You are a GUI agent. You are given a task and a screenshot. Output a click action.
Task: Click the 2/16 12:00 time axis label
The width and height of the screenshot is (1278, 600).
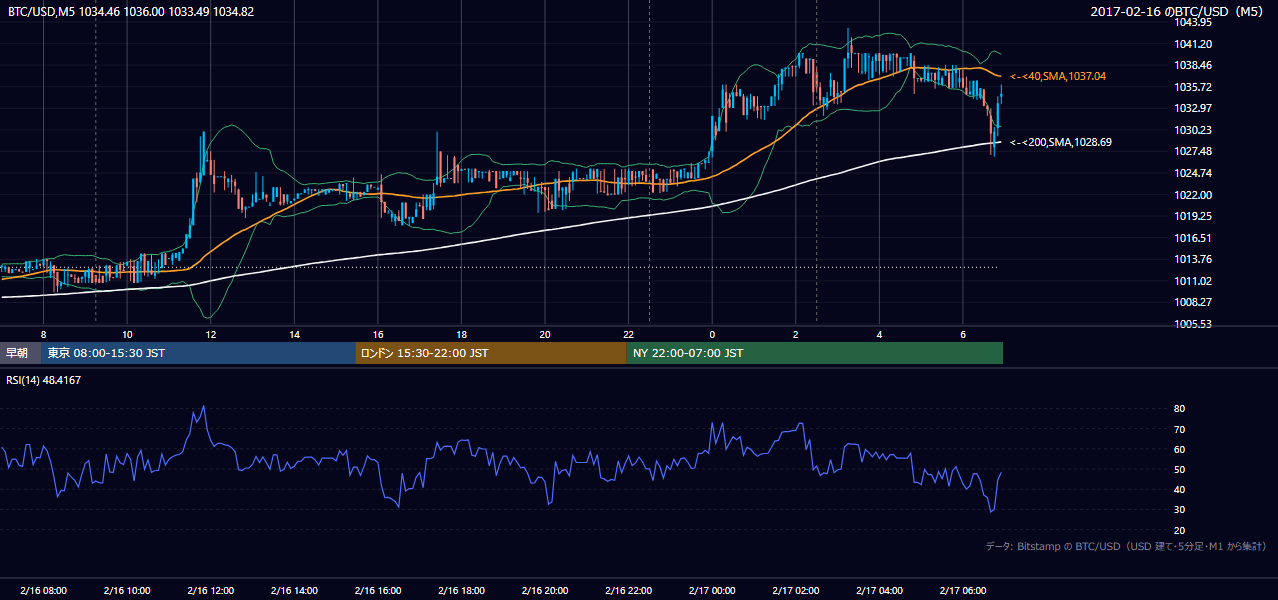(x=211, y=591)
